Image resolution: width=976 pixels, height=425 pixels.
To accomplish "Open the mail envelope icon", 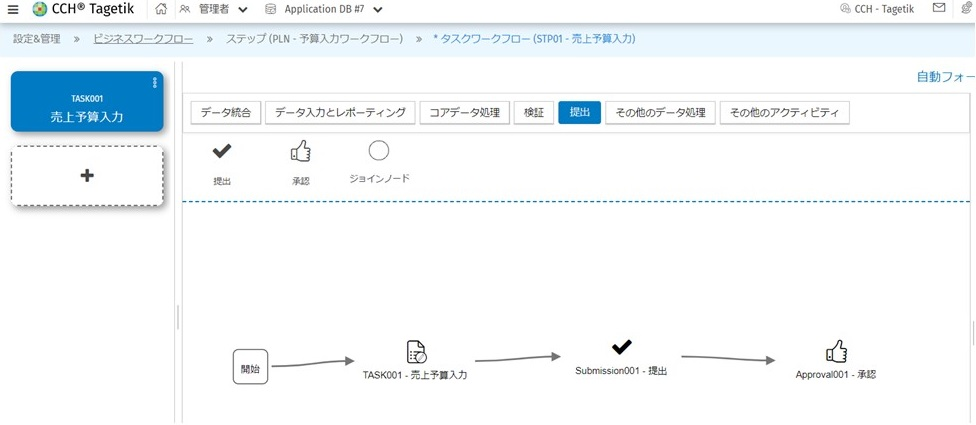I will click(x=938, y=9).
